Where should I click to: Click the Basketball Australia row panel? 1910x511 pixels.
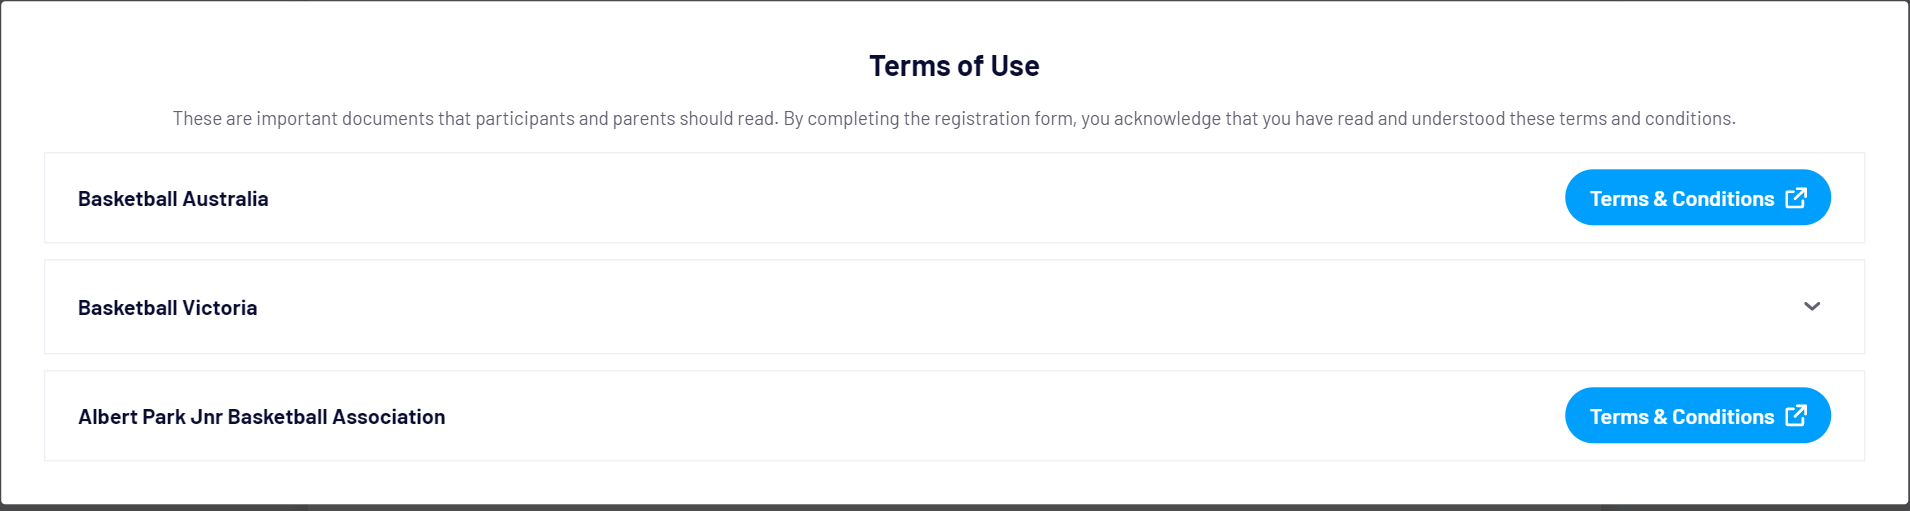click(900, 198)
